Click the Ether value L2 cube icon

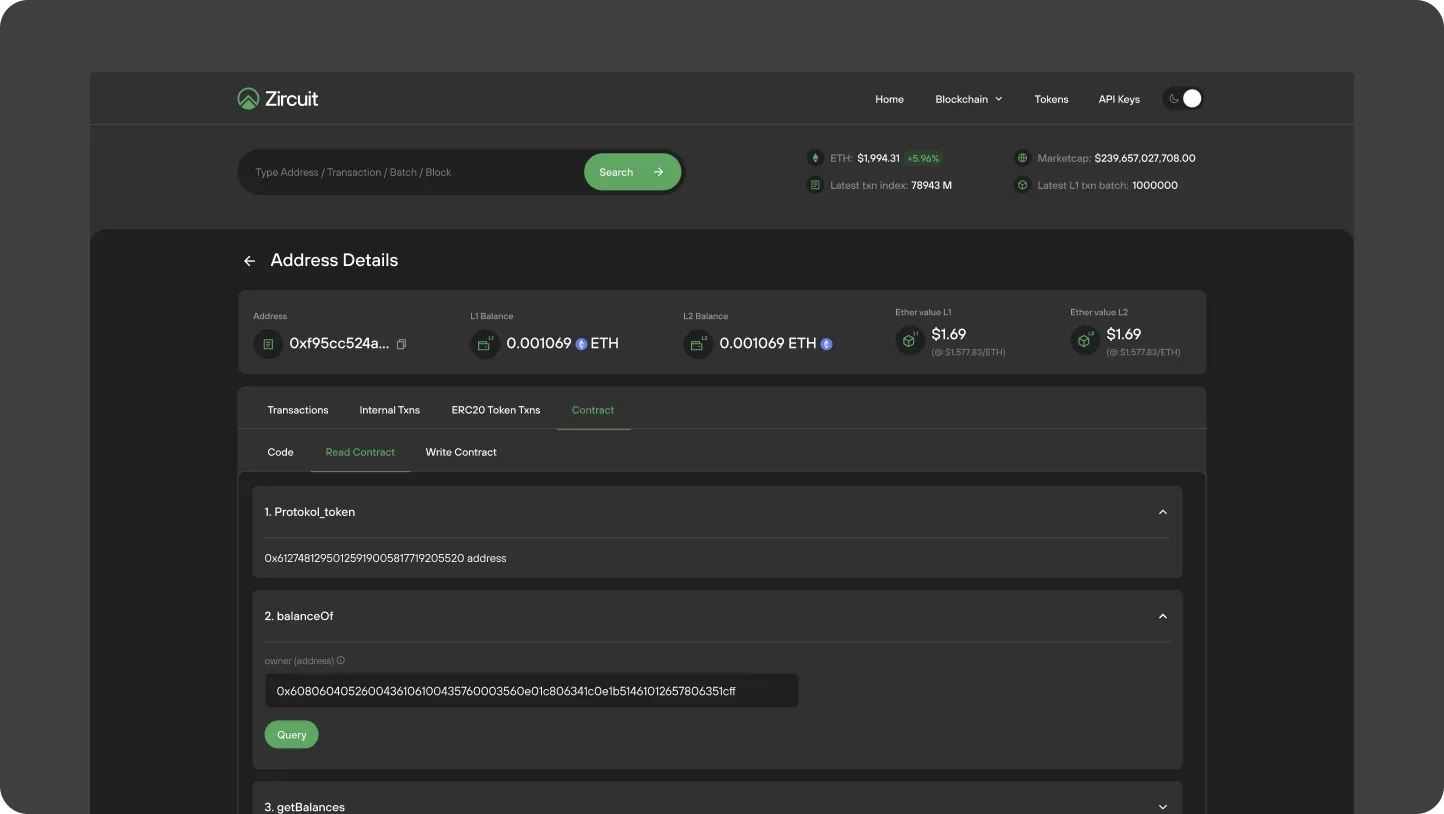coord(1084,340)
